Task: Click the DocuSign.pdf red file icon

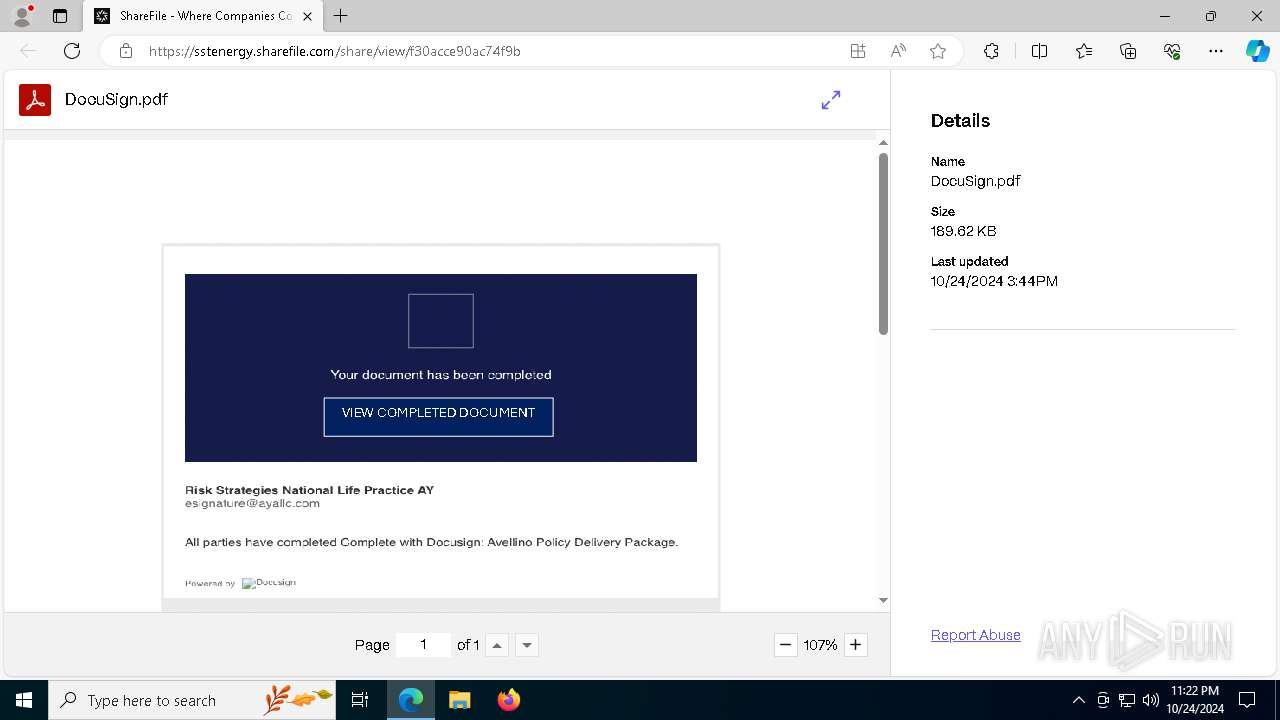Action: coord(35,100)
